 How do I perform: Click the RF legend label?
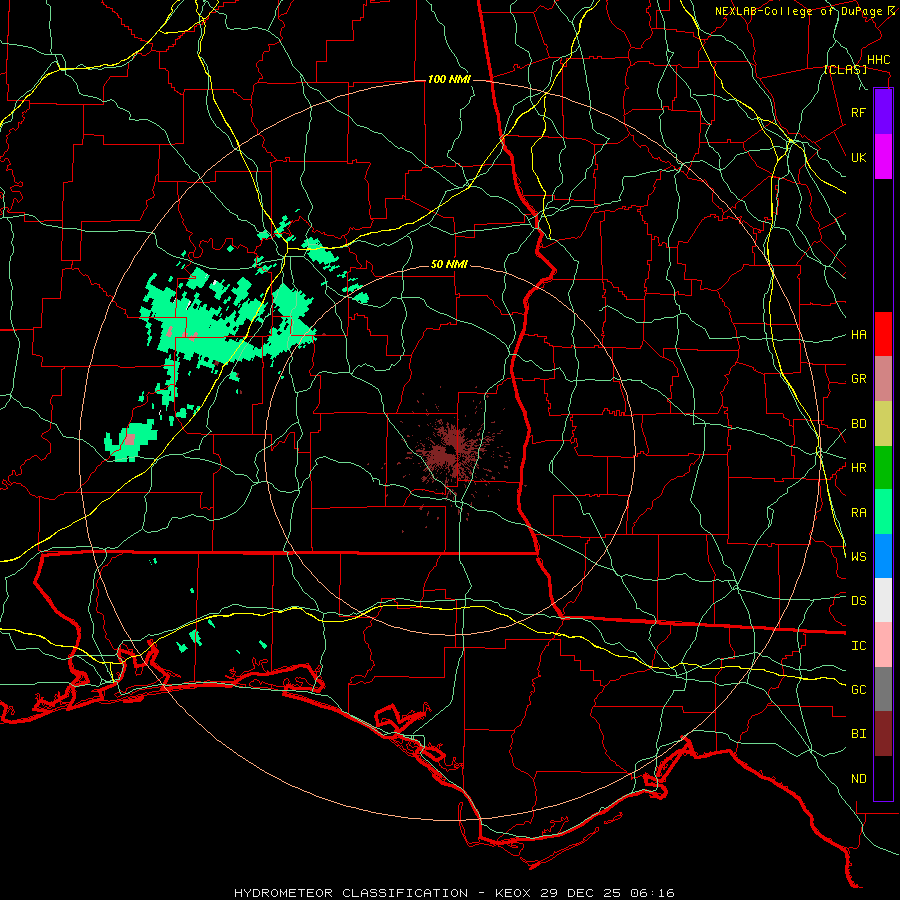859,112
